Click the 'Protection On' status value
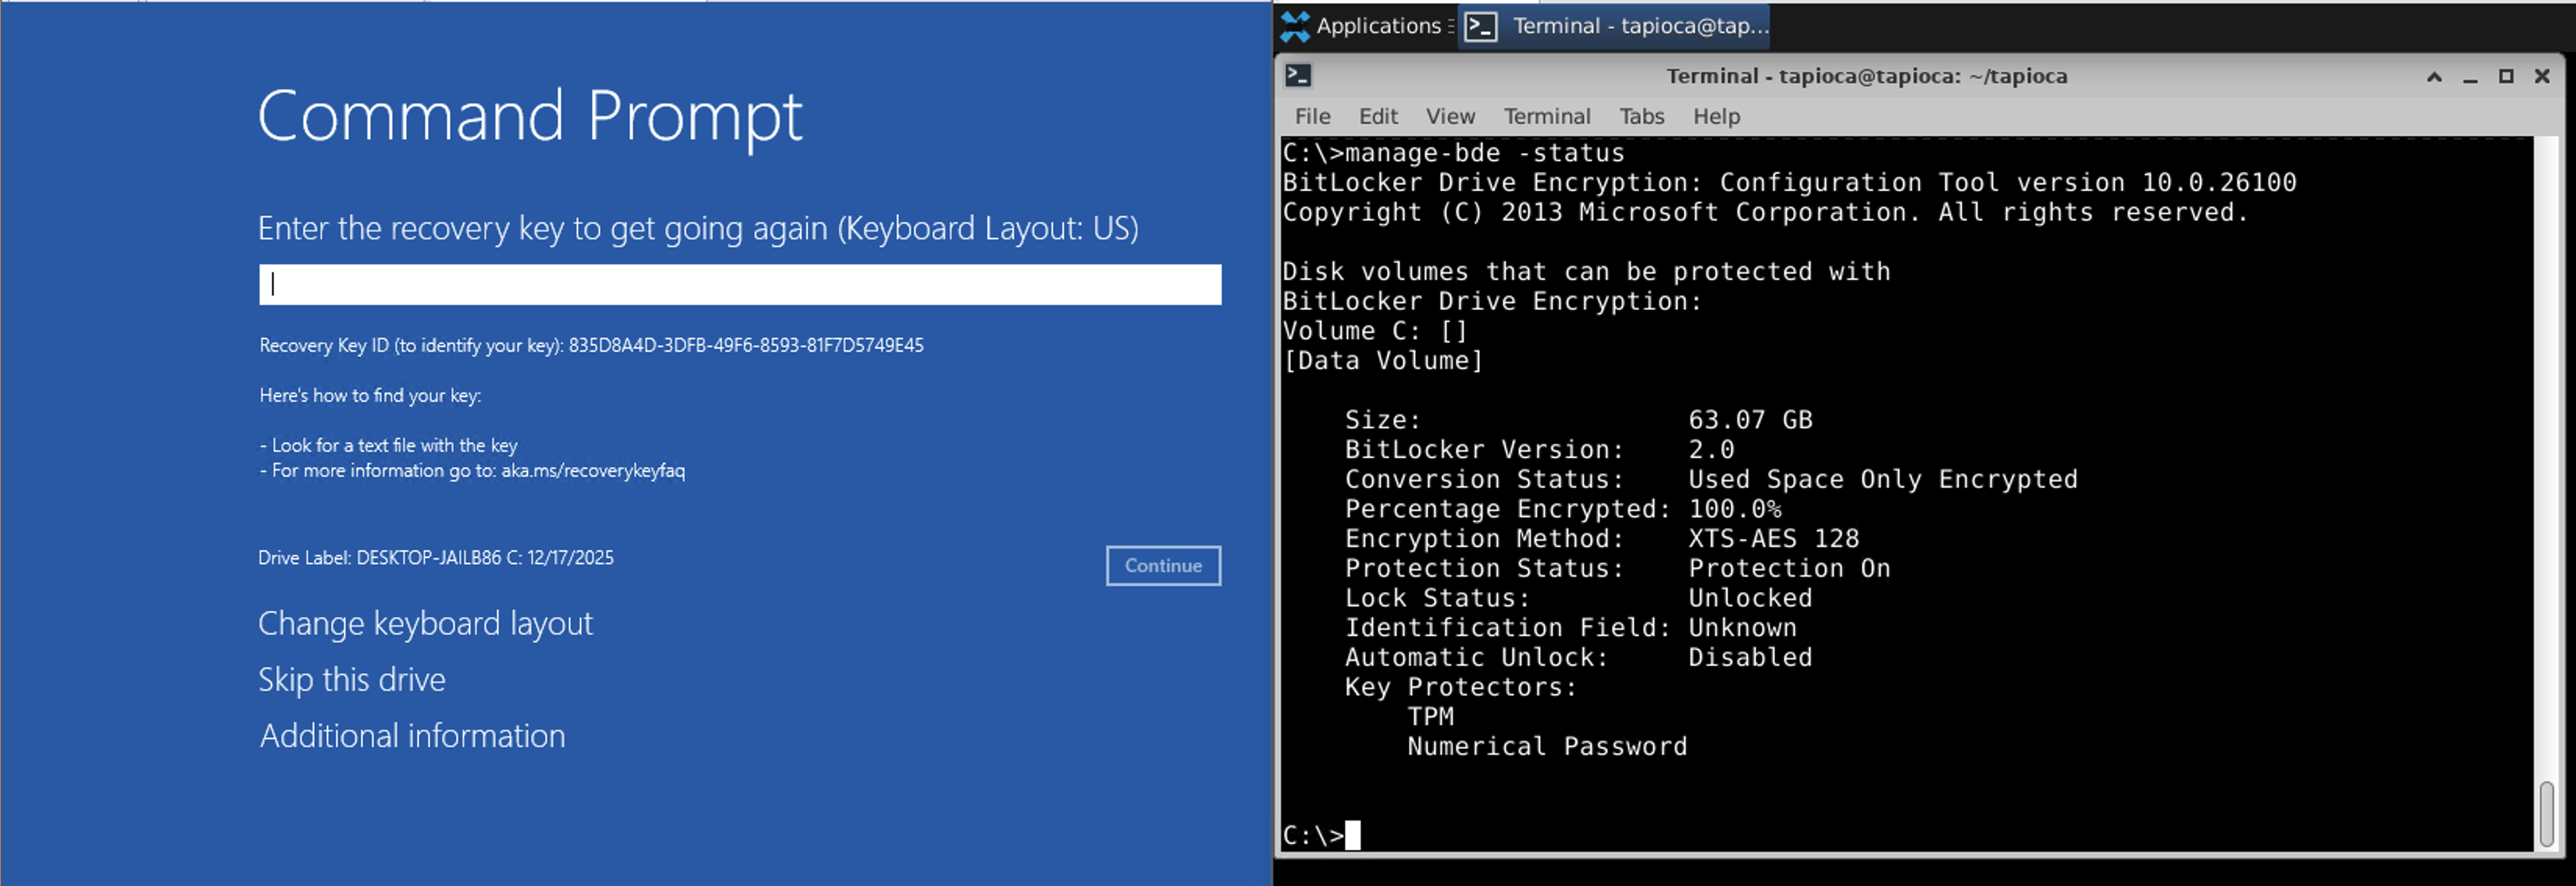The height and width of the screenshot is (886, 2576). coord(1789,568)
